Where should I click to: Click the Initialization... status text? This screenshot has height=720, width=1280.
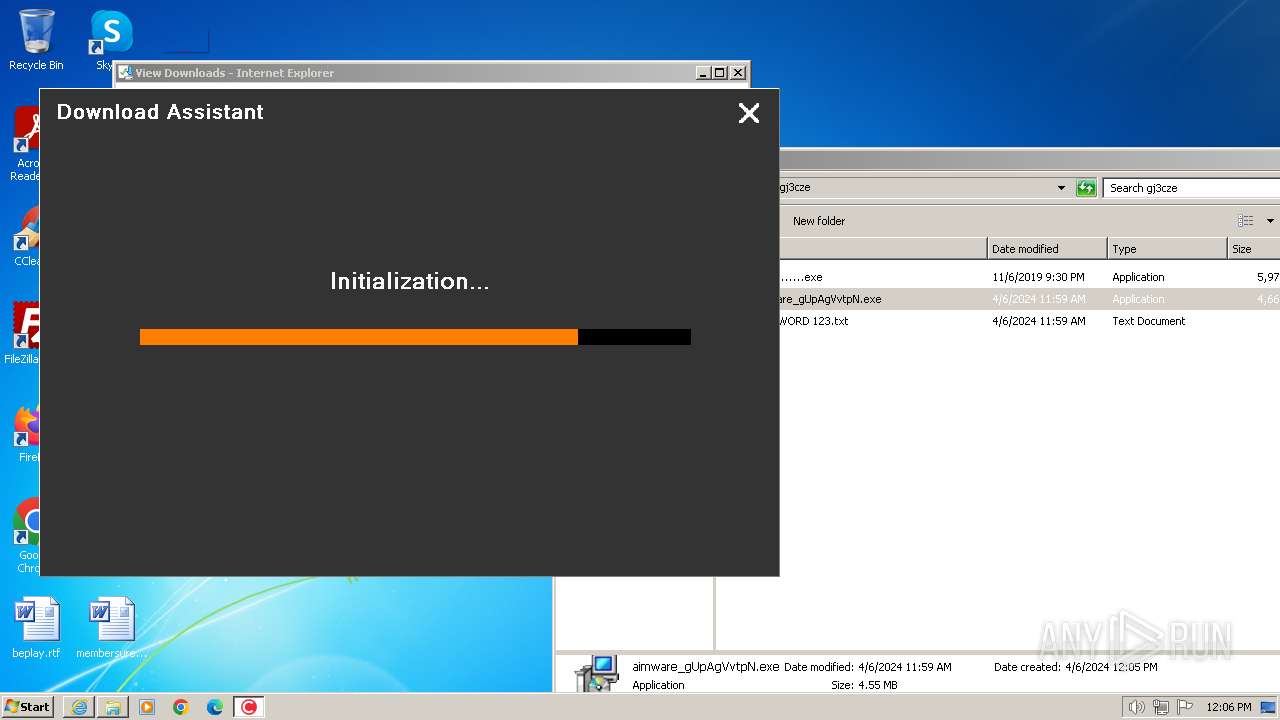pos(409,281)
